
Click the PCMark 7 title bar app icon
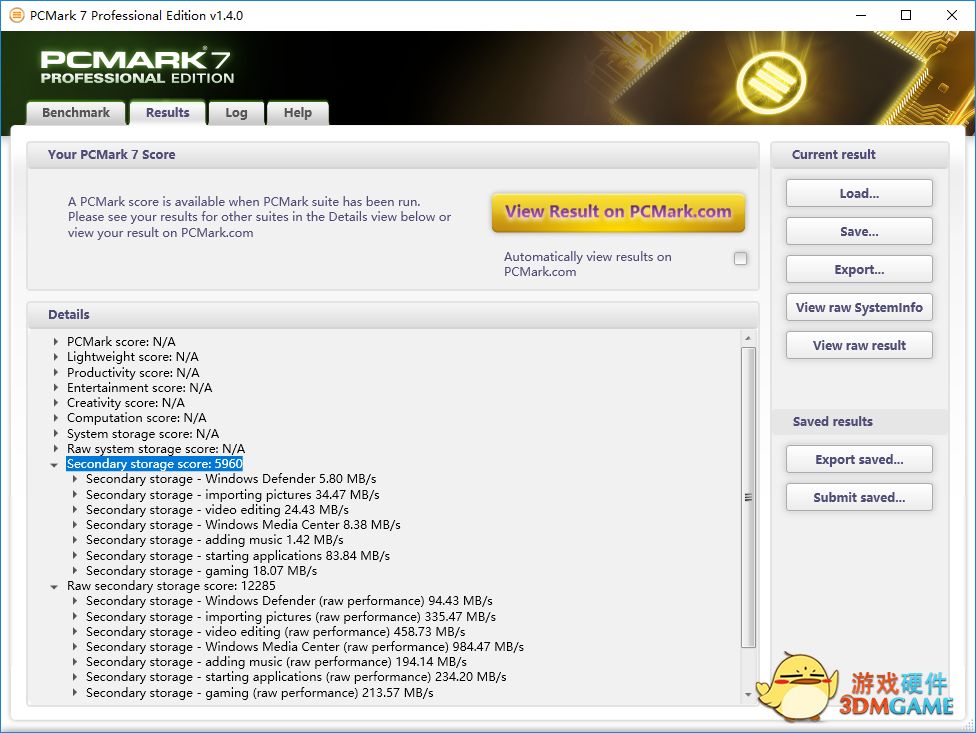pyautogui.click(x=16, y=15)
